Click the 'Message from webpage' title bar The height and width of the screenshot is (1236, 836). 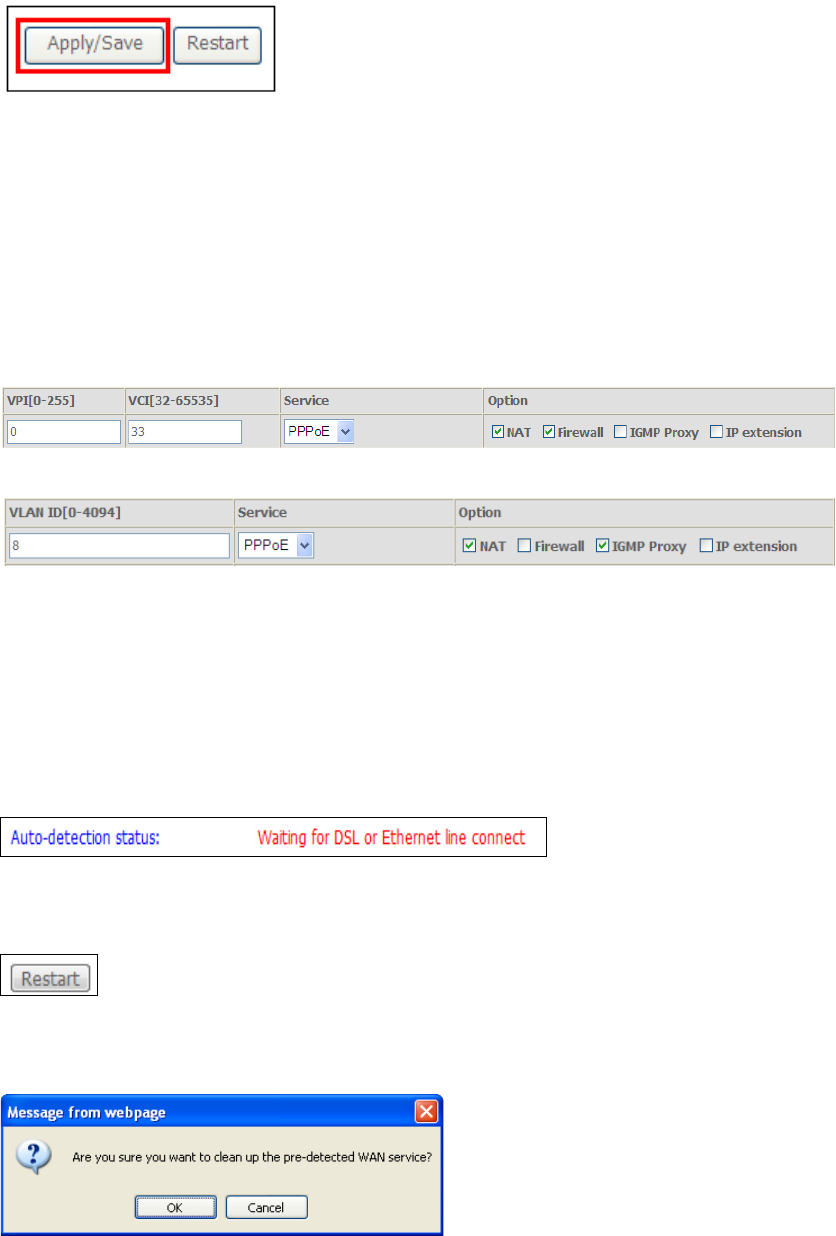click(222, 1111)
